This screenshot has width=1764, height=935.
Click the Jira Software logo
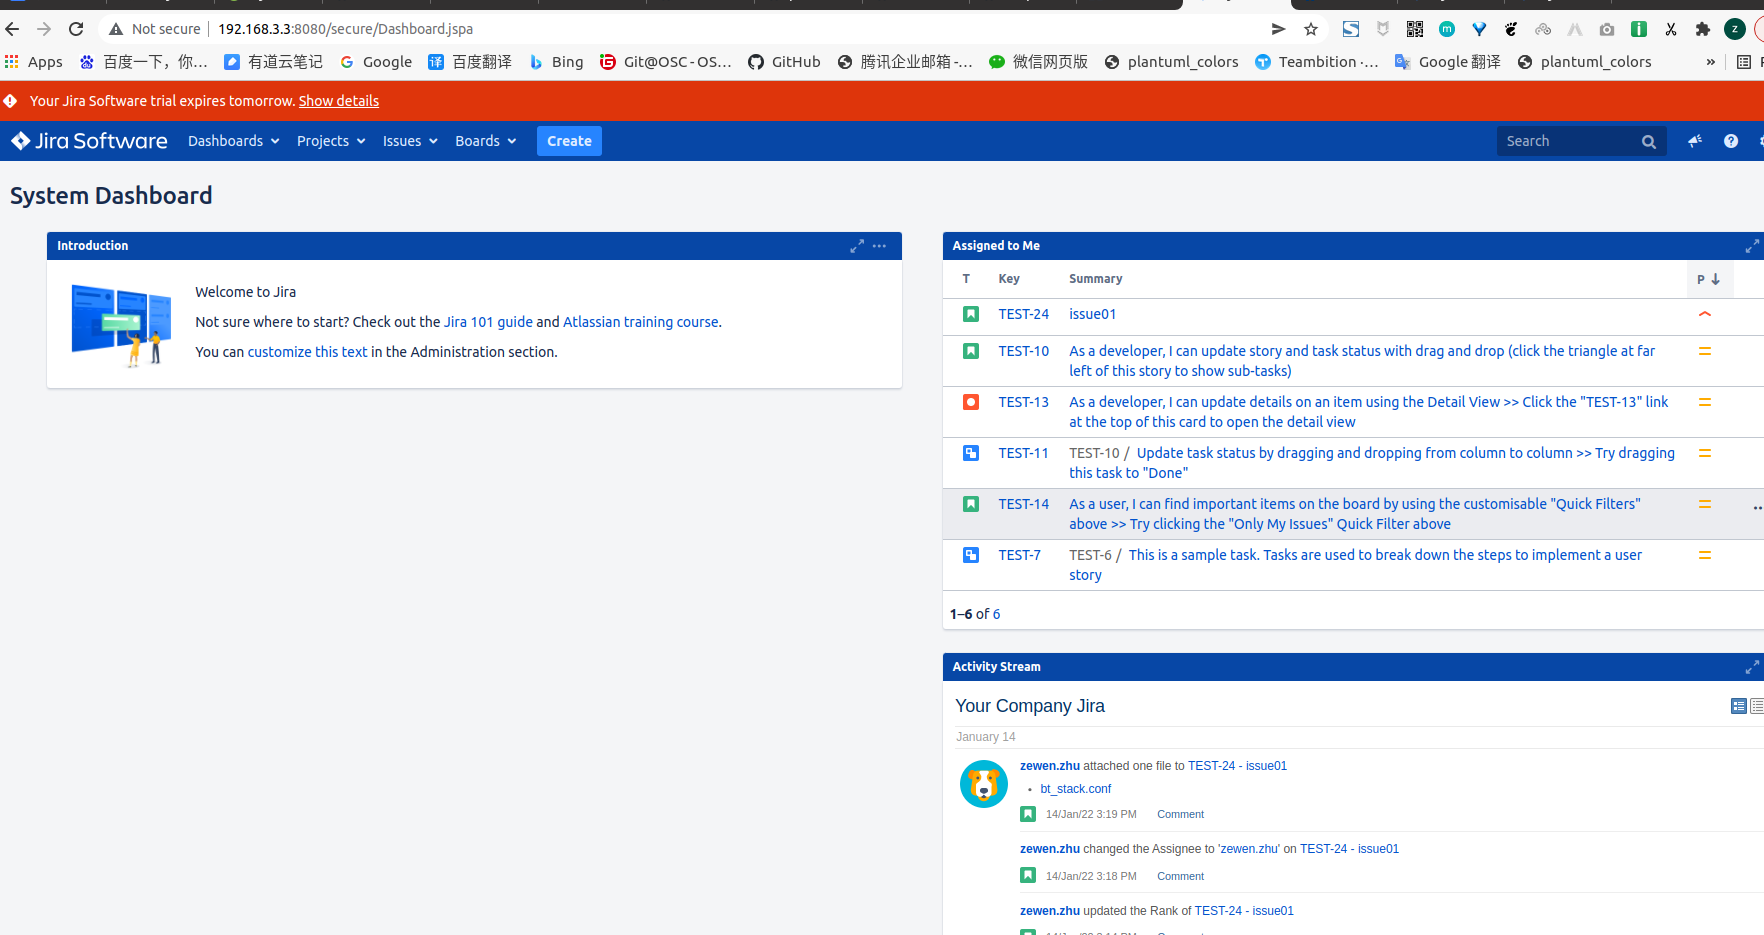click(90, 141)
